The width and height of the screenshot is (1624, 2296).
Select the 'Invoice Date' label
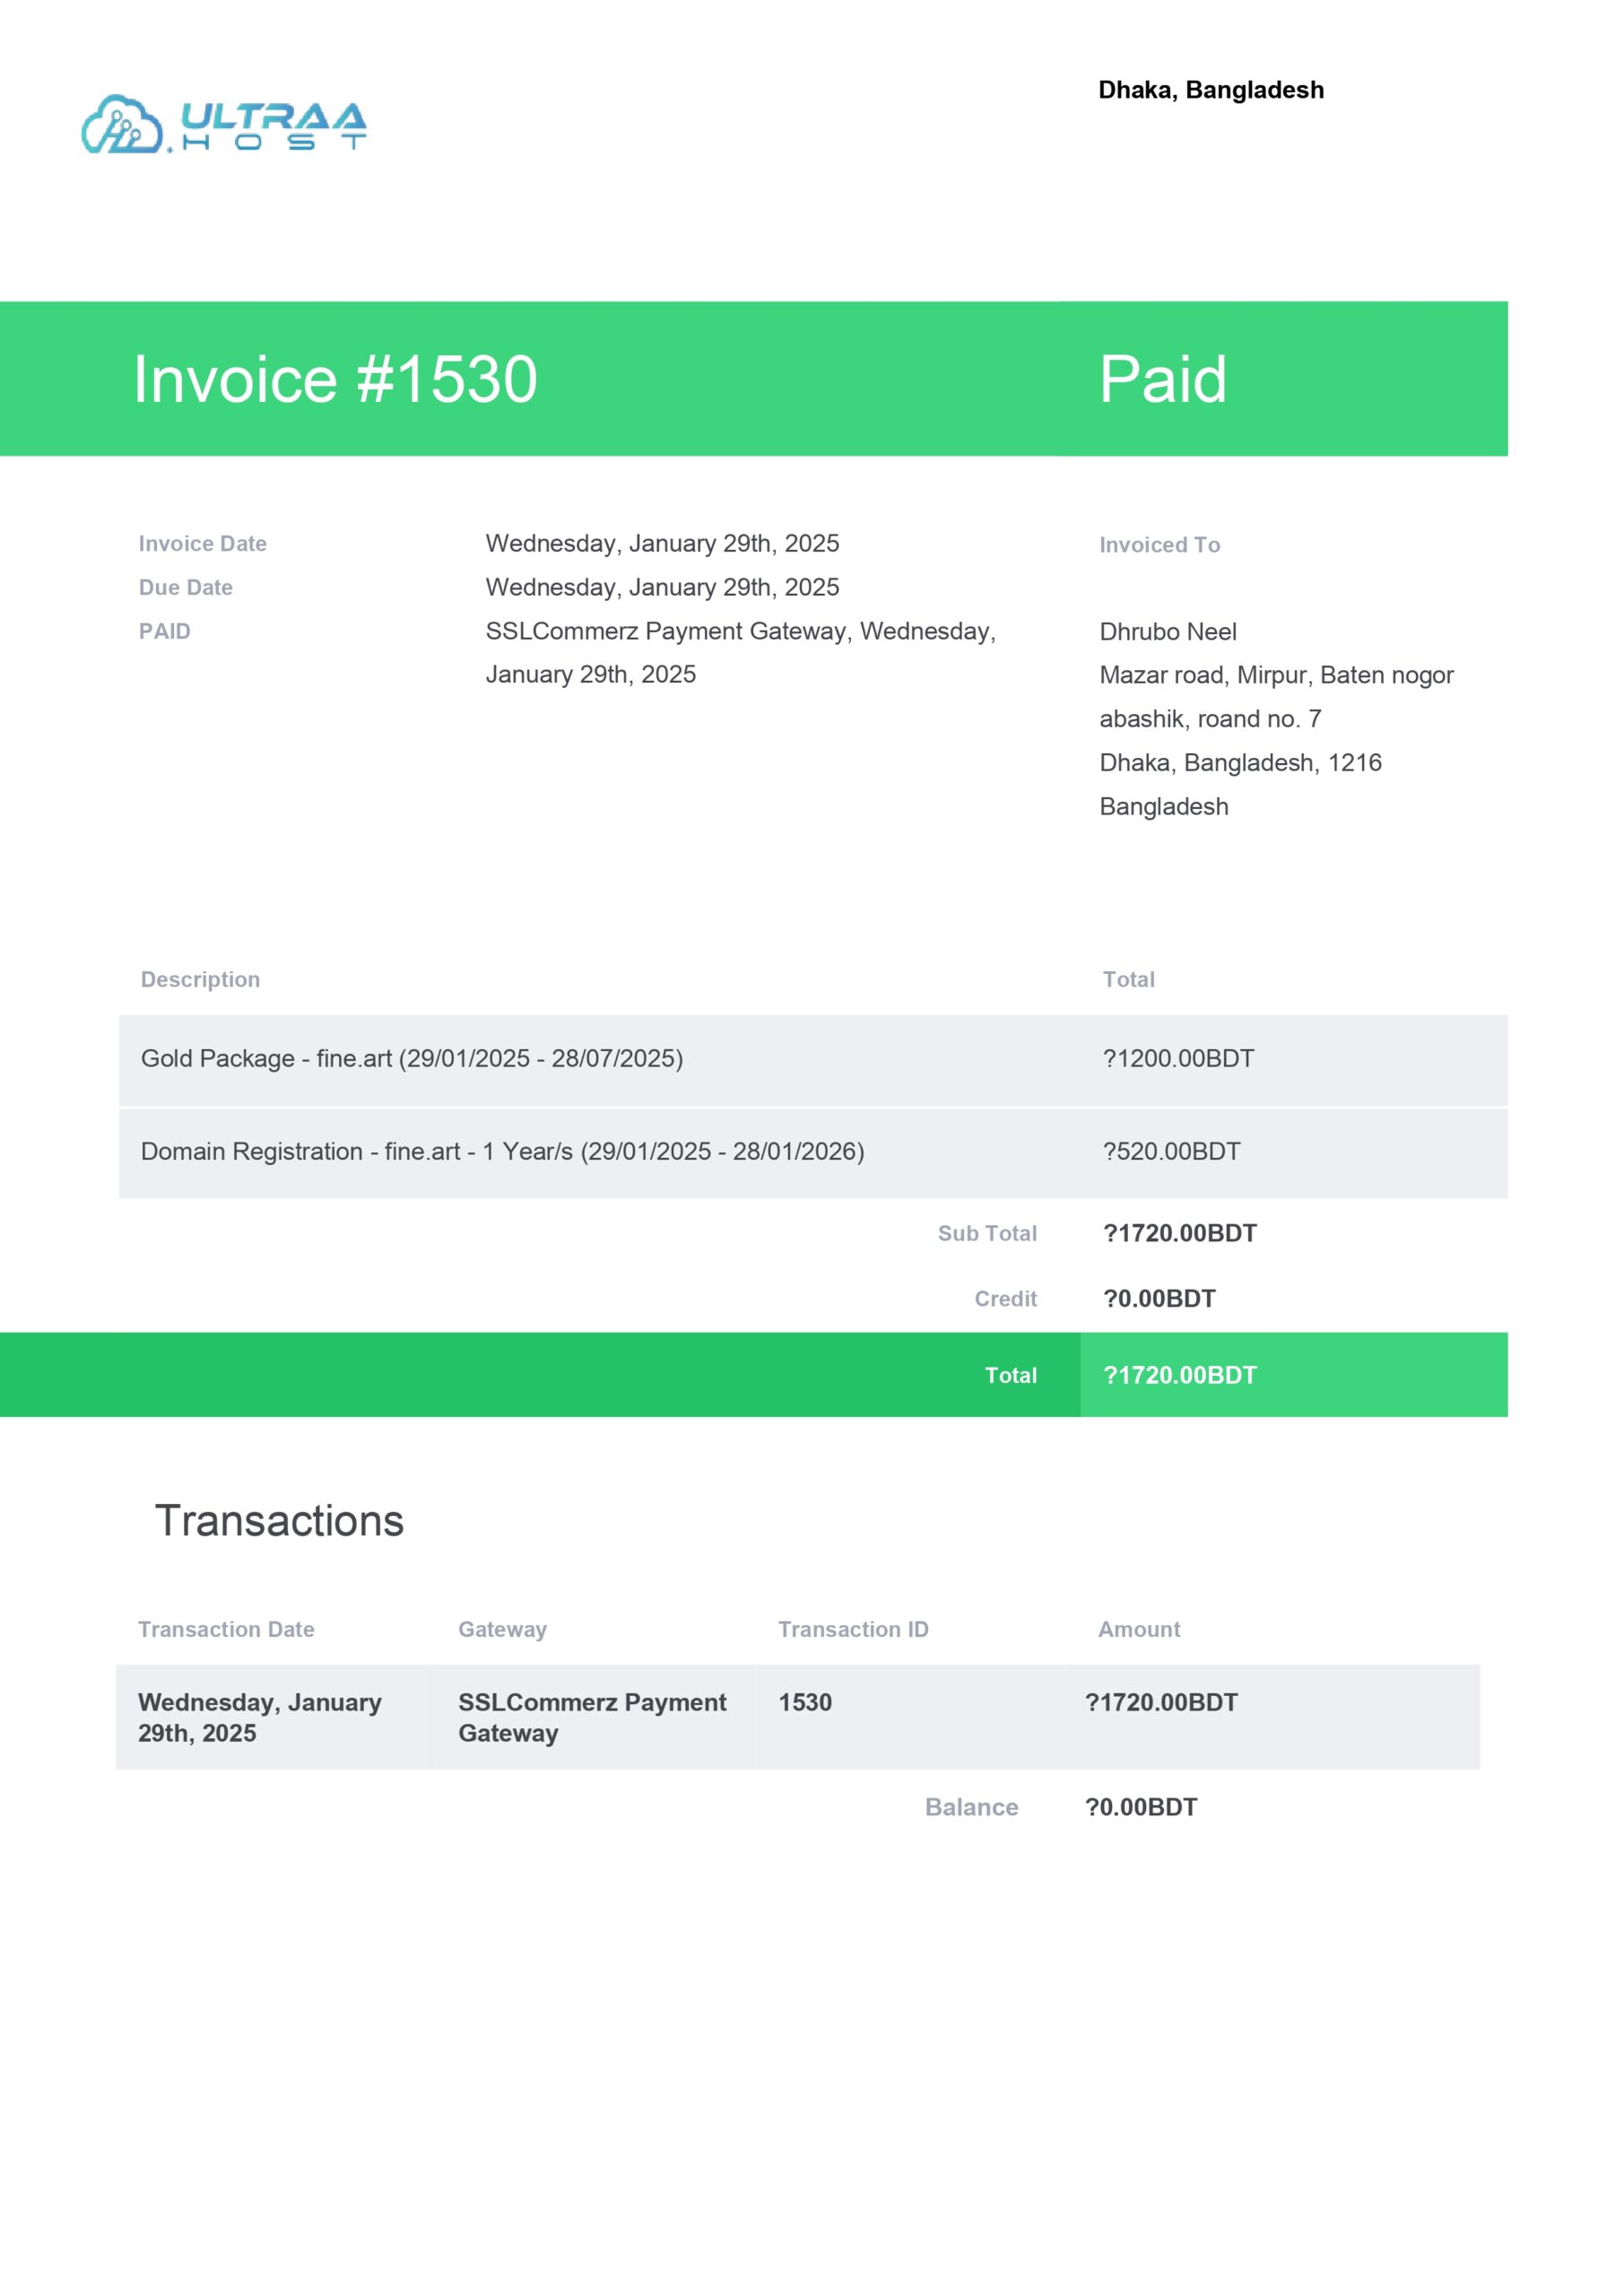pyautogui.click(x=202, y=544)
